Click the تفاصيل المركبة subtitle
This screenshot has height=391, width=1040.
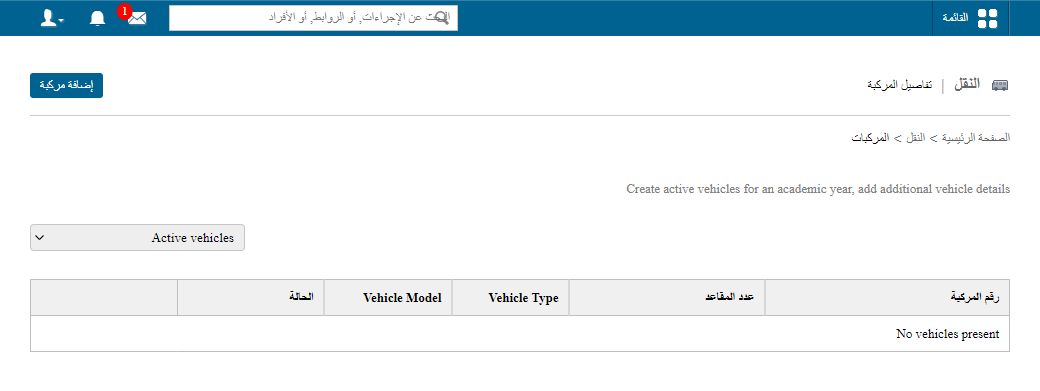click(x=899, y=85)
